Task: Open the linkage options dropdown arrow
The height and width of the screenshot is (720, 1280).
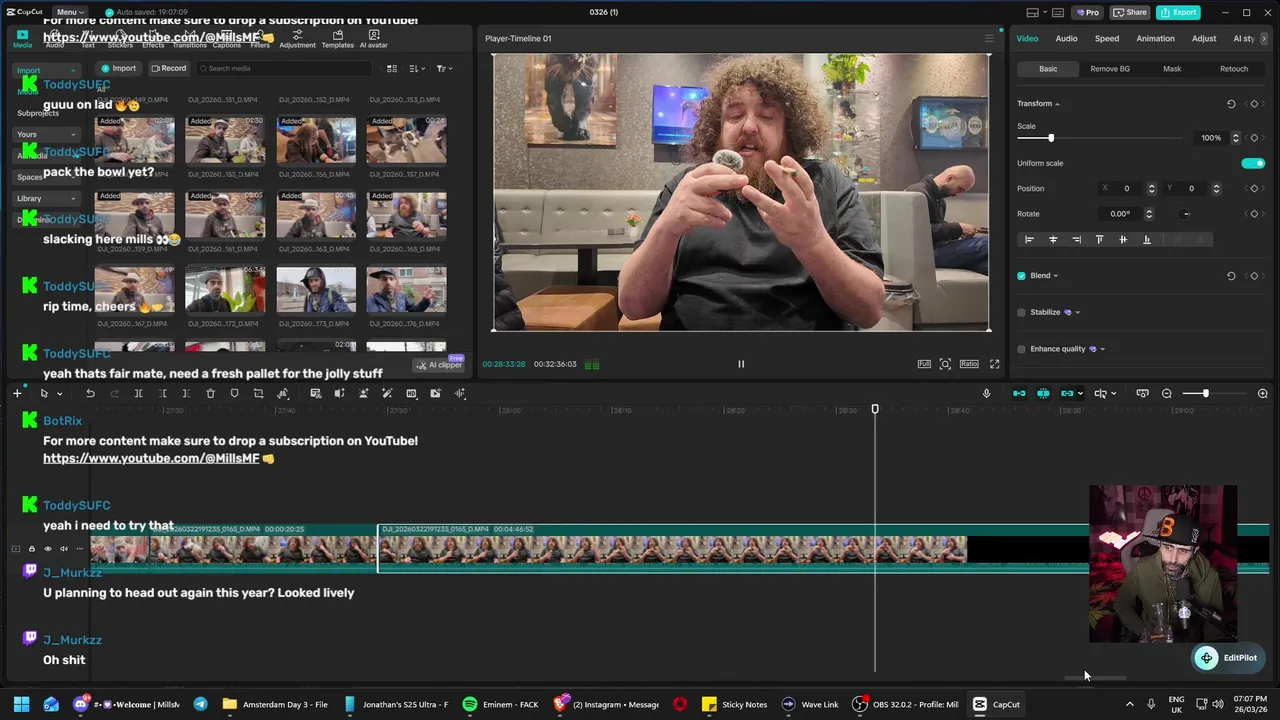Action: coord(1080,394)
